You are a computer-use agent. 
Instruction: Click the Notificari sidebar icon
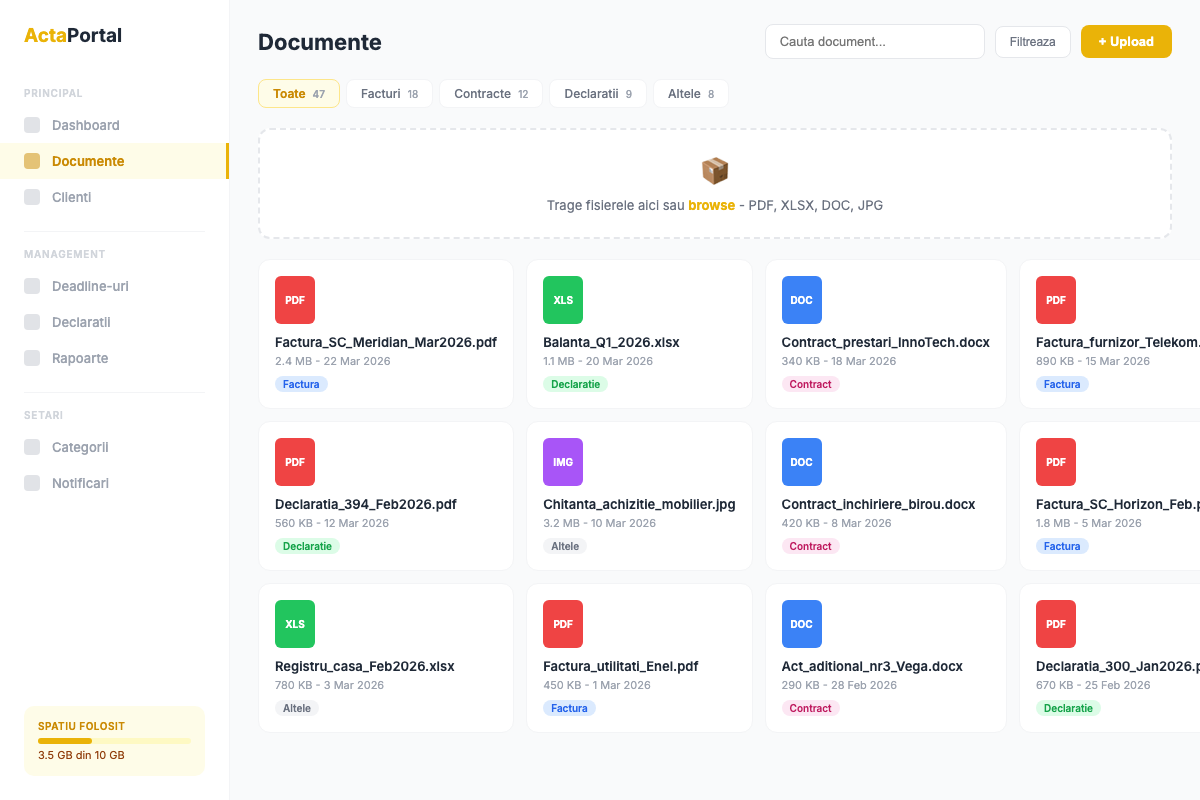click(30, 483)
